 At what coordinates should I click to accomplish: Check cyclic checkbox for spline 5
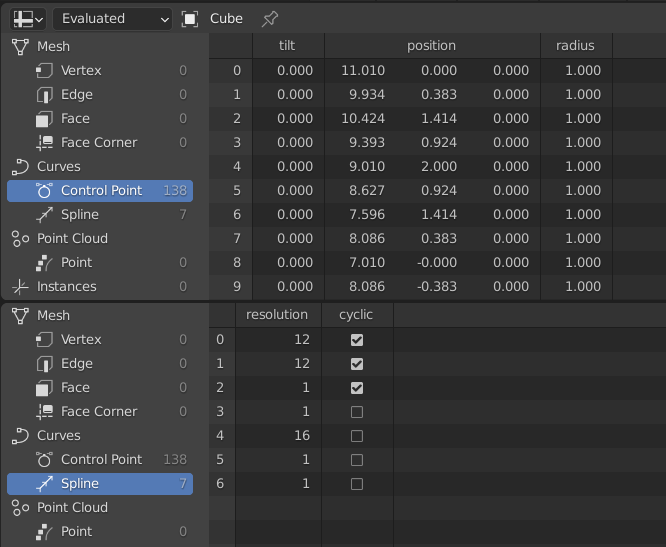click(357, 460)
